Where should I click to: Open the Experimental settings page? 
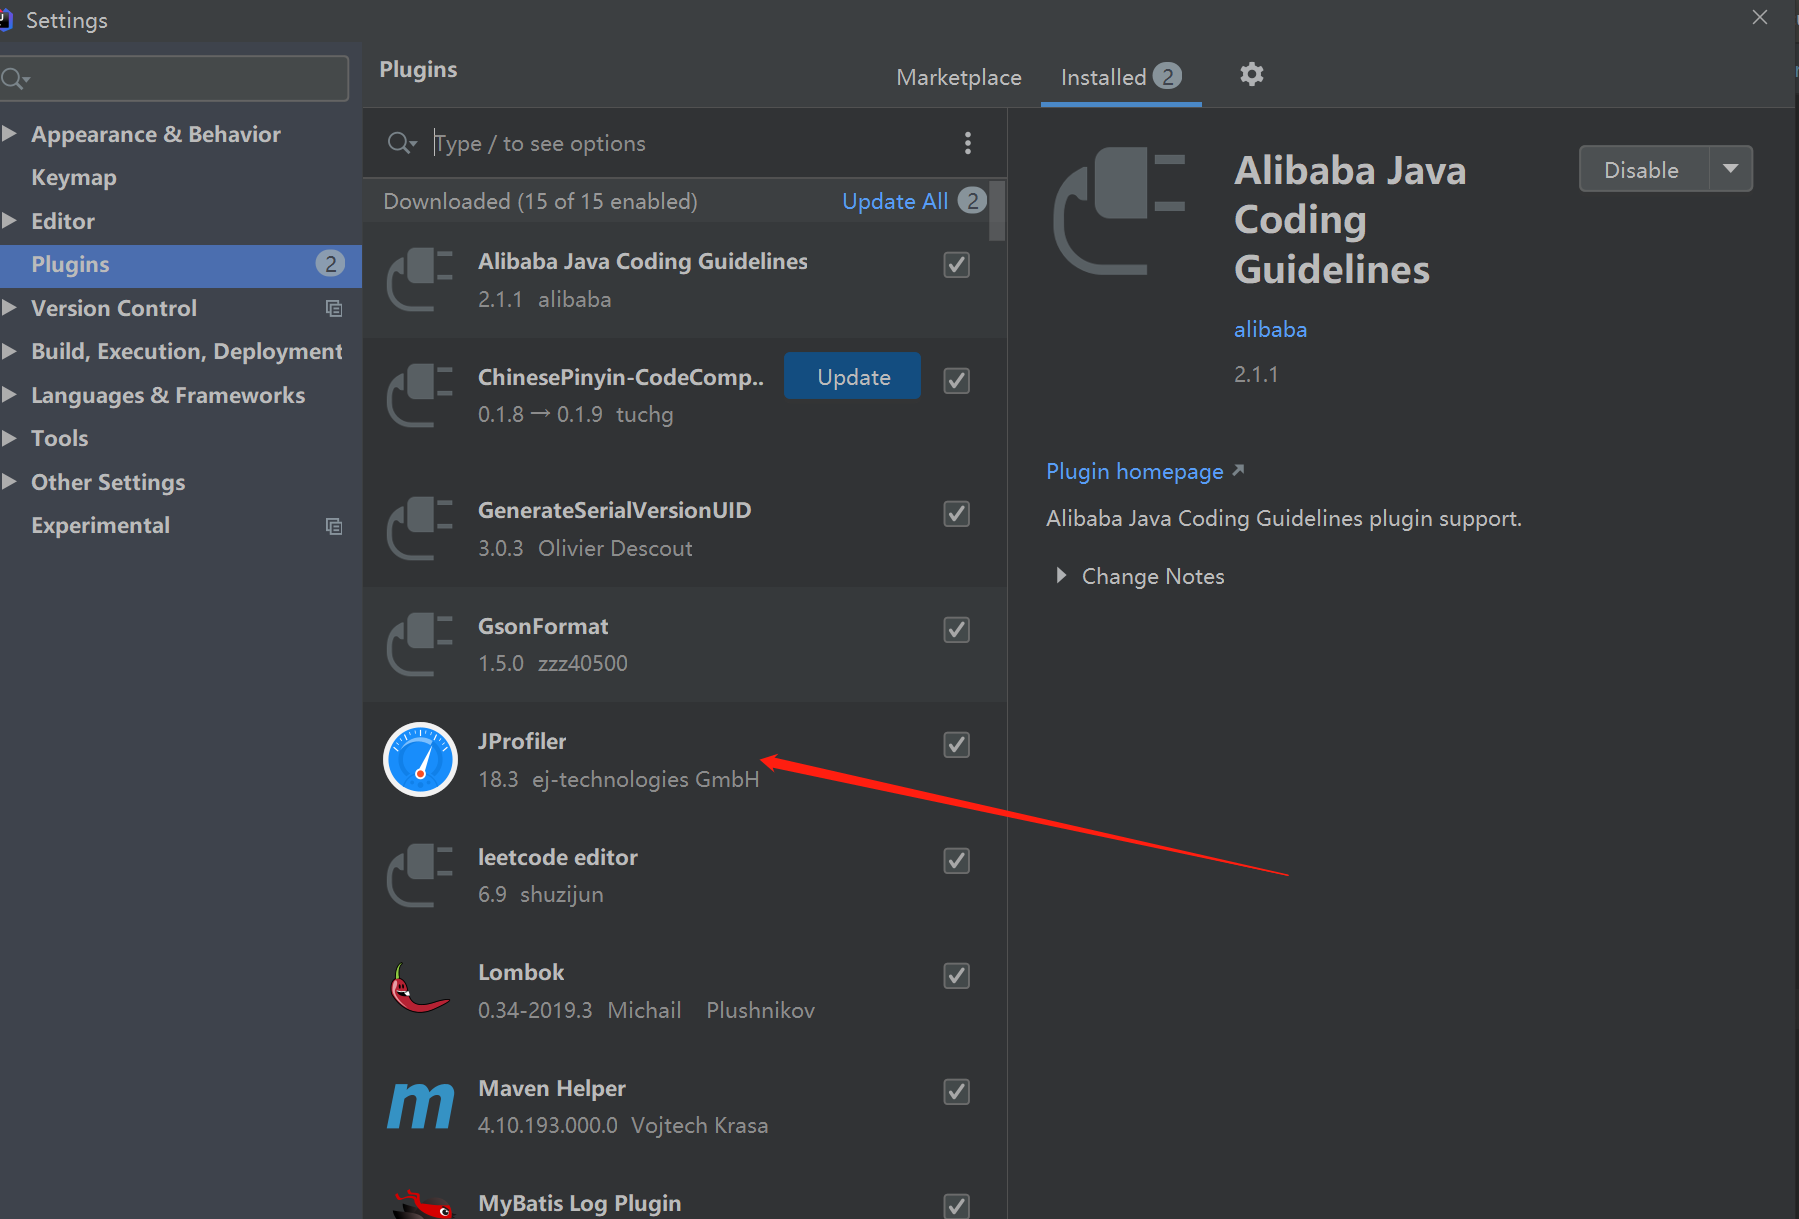[100, 525]
